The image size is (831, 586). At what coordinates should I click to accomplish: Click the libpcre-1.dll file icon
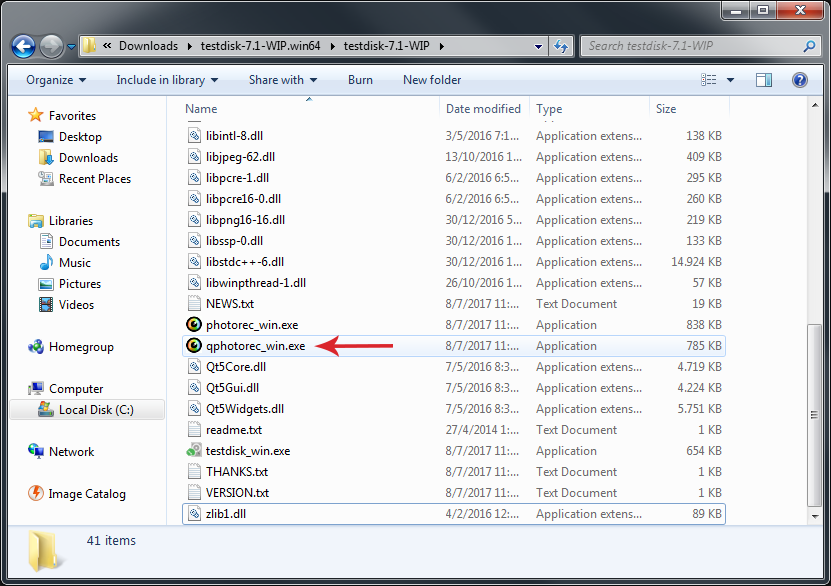point(195,177)
